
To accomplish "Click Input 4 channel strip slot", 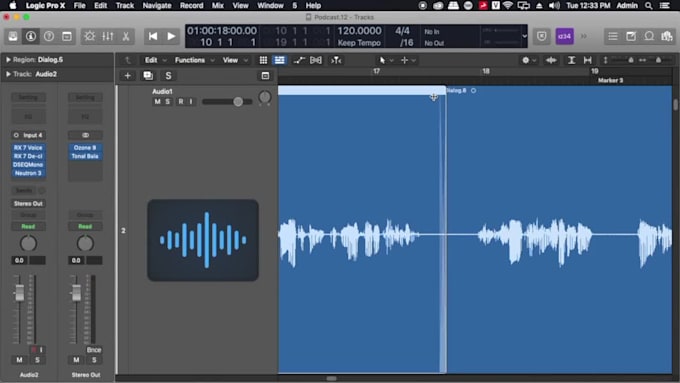I will click(28, 135).
